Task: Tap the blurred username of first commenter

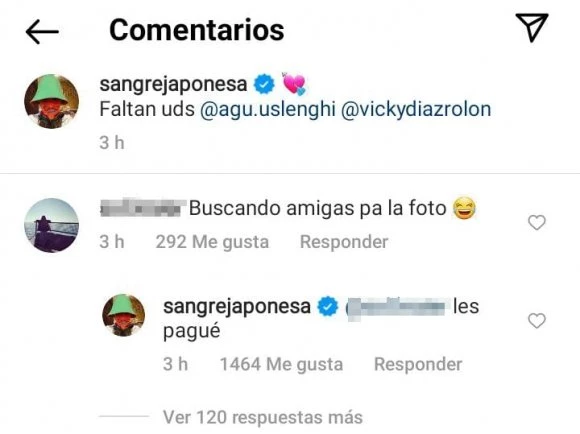Action: 143,208
